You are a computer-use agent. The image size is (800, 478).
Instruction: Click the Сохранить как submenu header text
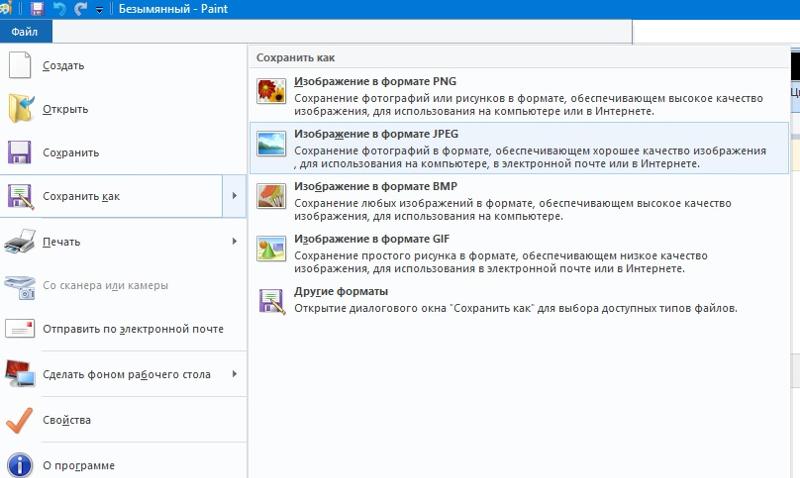[295, 58]
